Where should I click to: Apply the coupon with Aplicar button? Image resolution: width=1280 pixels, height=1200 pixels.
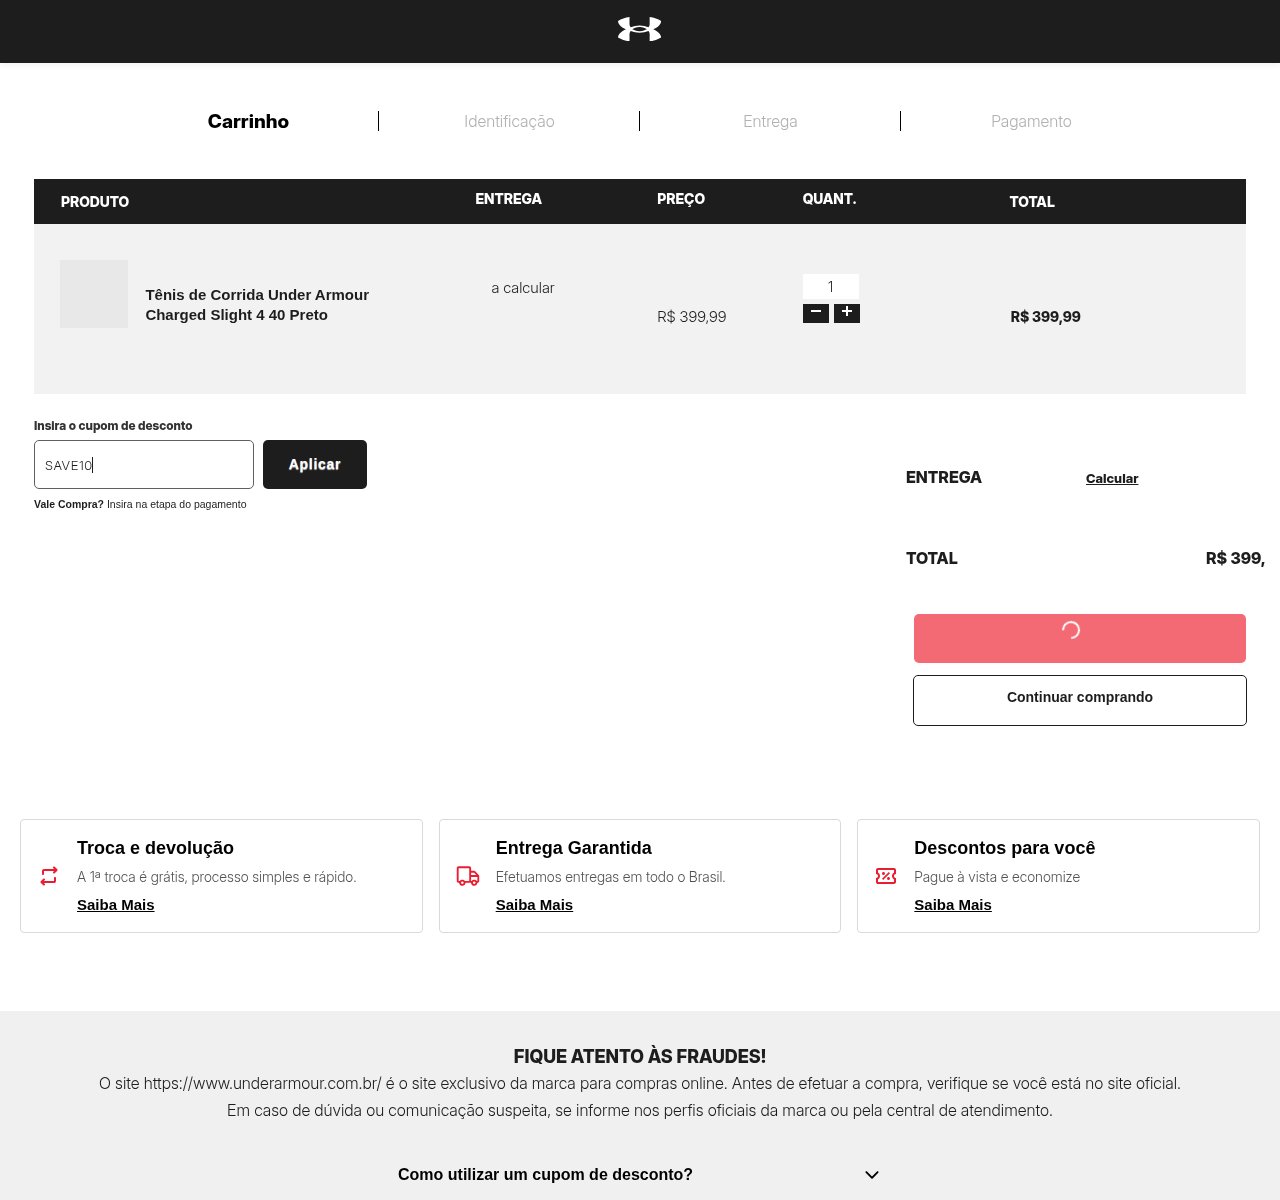(x=315, y=465)
